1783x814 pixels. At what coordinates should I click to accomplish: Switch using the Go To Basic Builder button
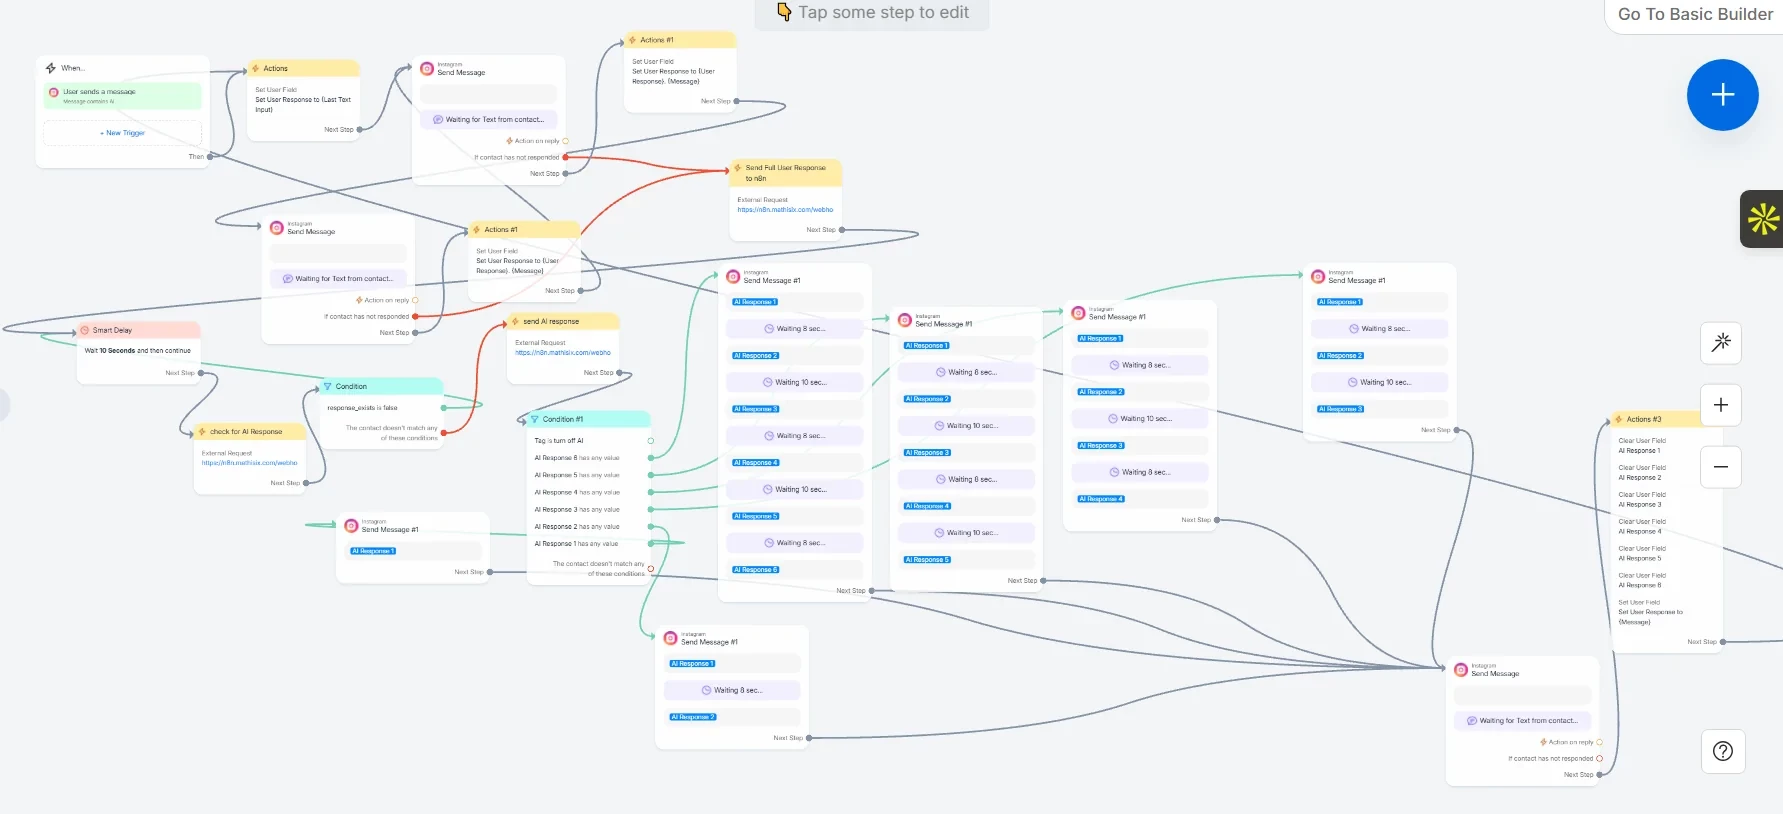[1695, 14]
